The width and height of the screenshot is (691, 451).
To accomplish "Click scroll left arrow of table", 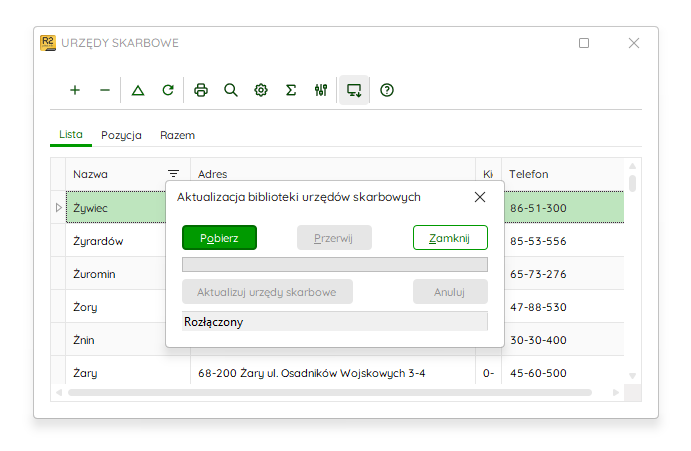I will click(59, 392).
